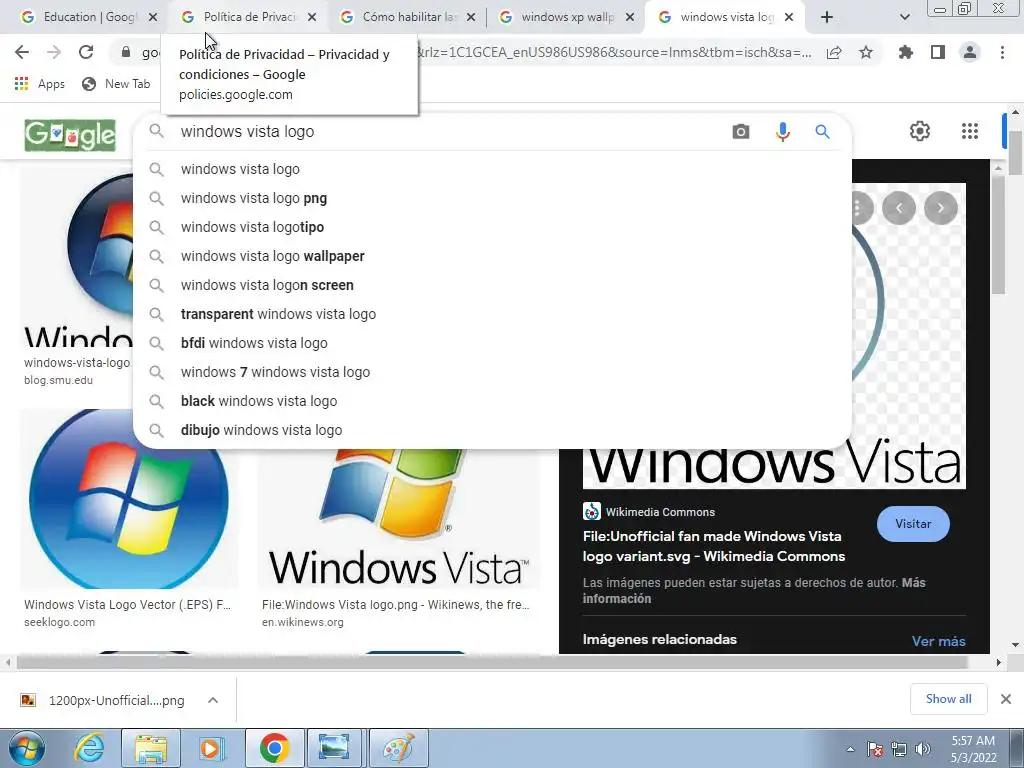The height and width of the screenshot is (768, 1024).
Task: Switch to the Education | Google tab
Action: tap(89, 18)
